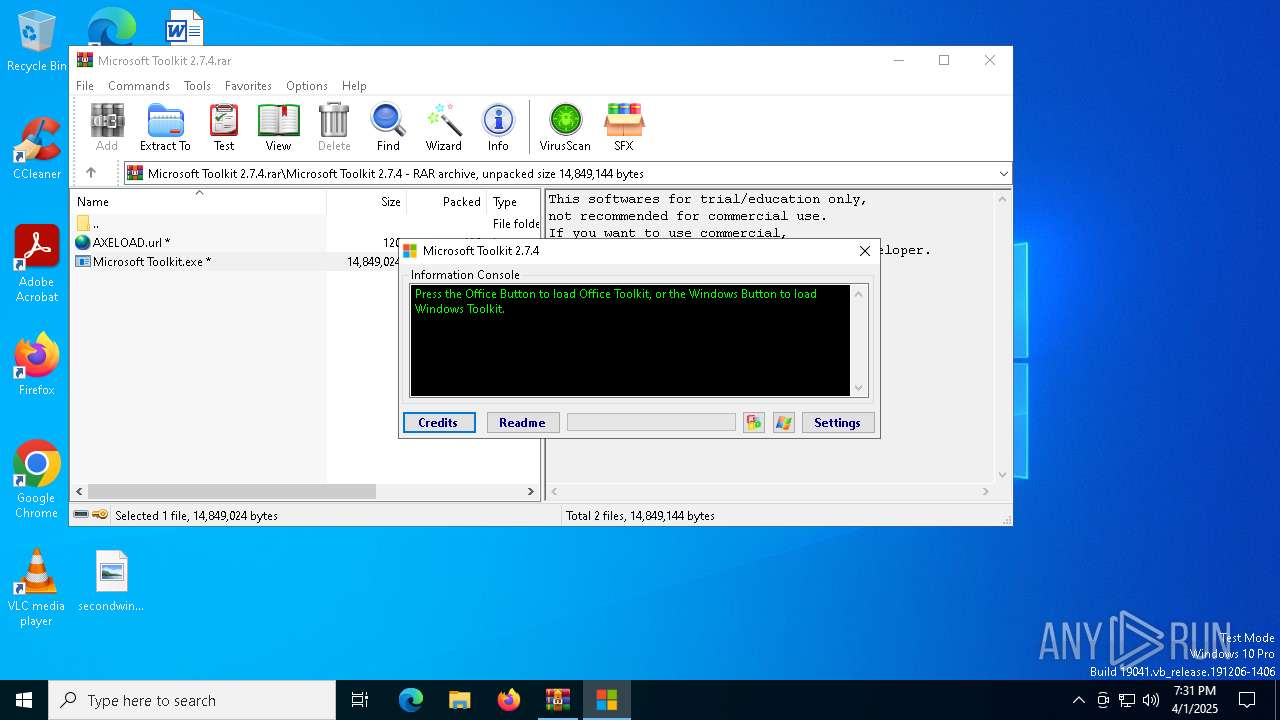This screenshot has height=720, width=1280.
Task: Click the Type here to search box
Action: click(x=192, y=700)
